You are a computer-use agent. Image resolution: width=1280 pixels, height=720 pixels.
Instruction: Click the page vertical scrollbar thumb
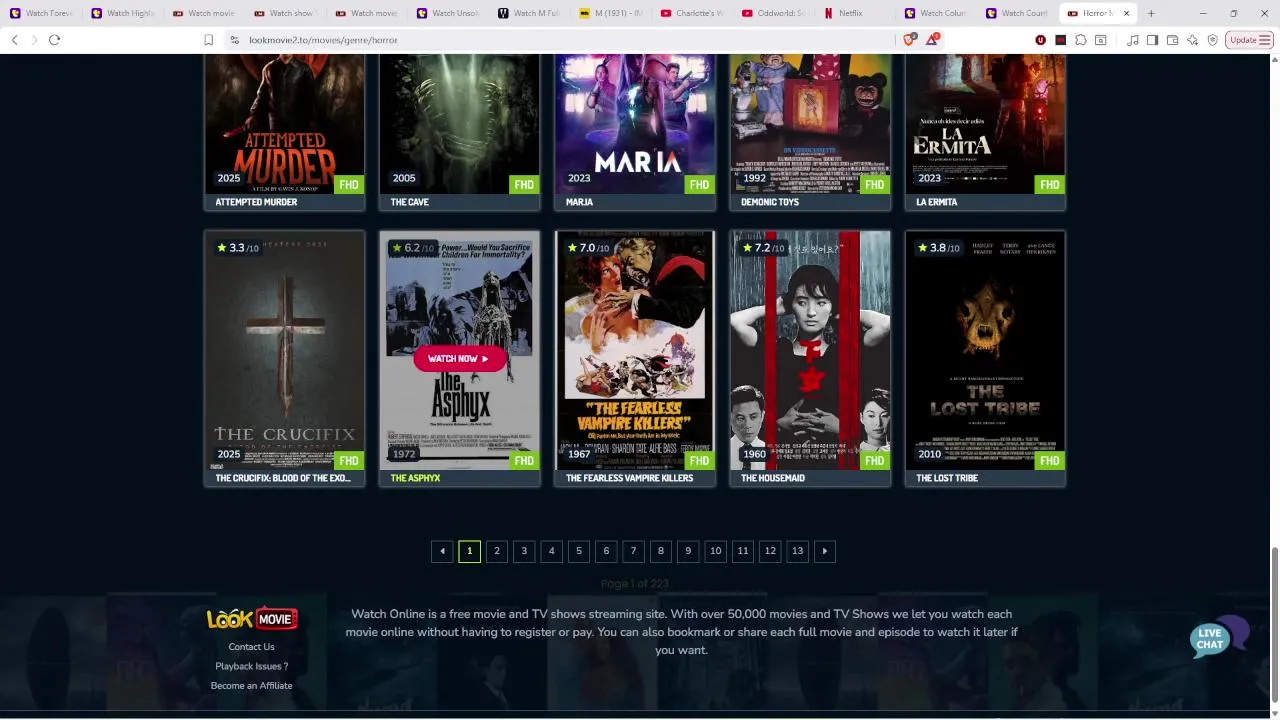[x=1273, y=624]
